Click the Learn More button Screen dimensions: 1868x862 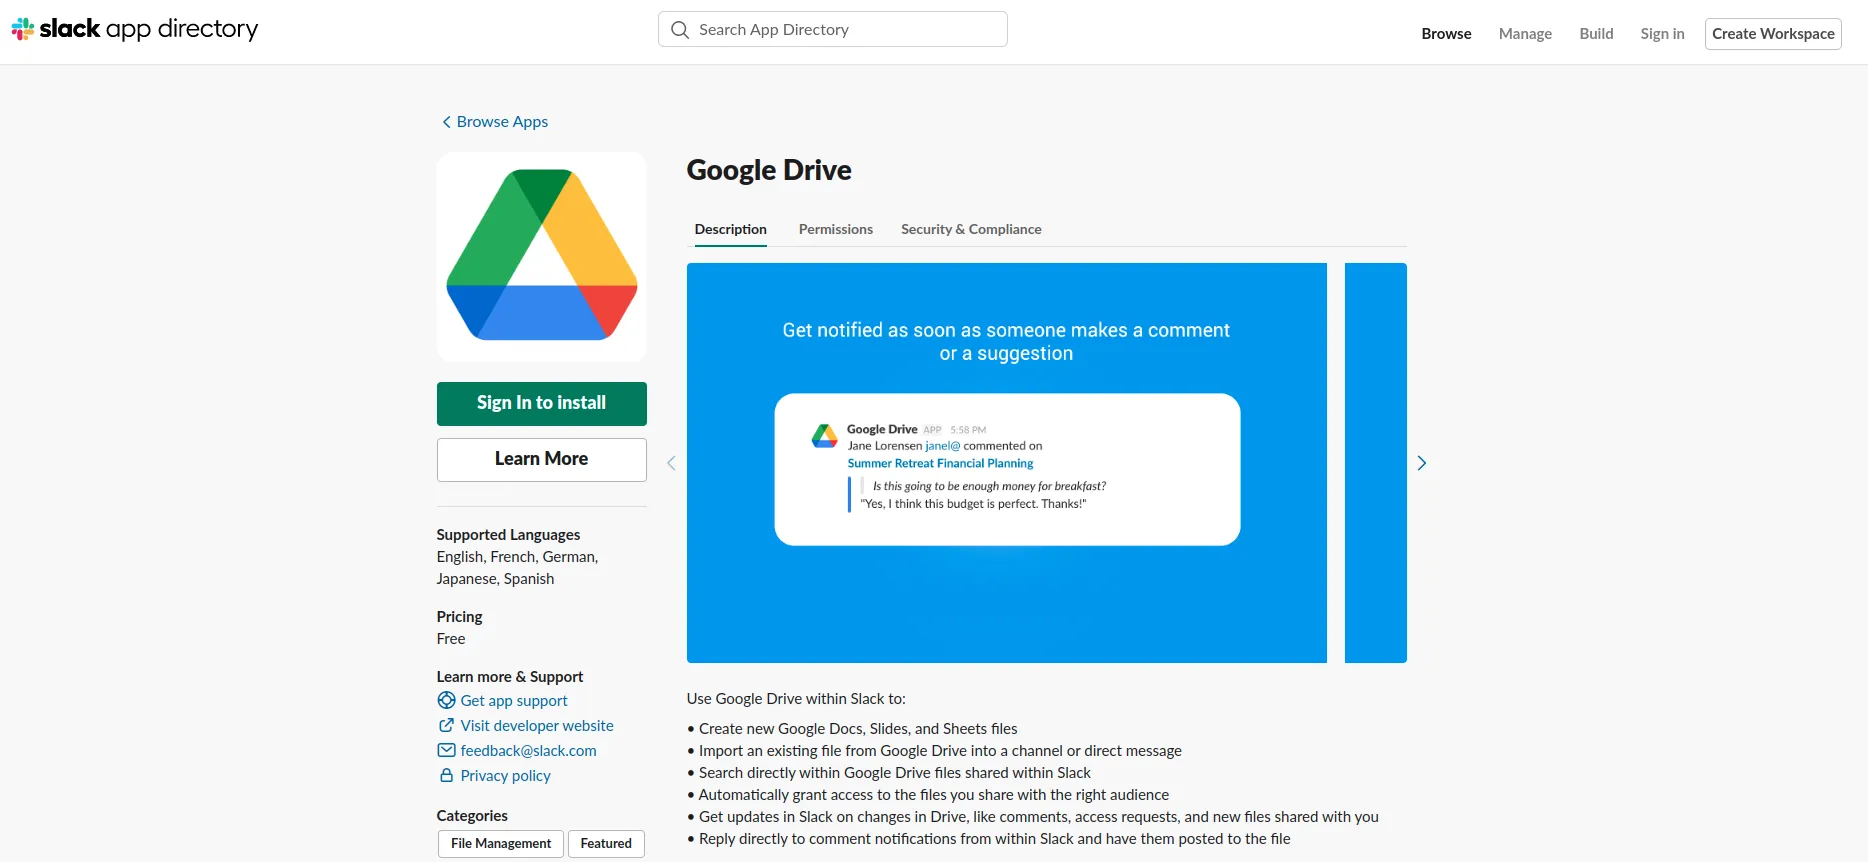pos(541,459)
